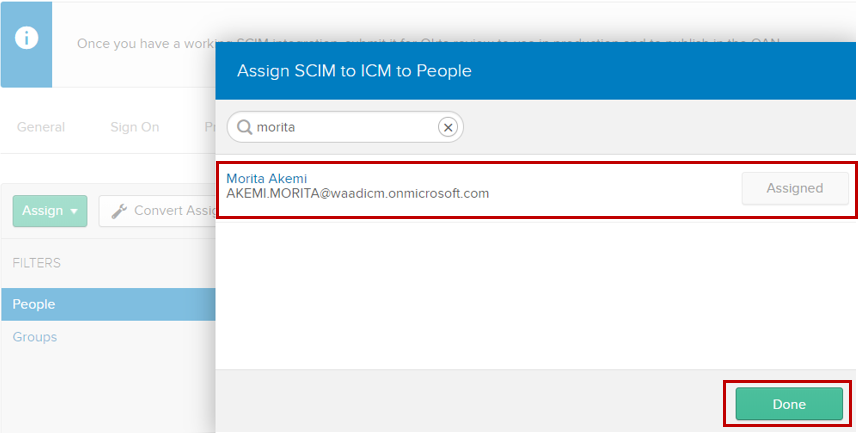Click the Assigned button for Morita Akemi

(794, 188)
